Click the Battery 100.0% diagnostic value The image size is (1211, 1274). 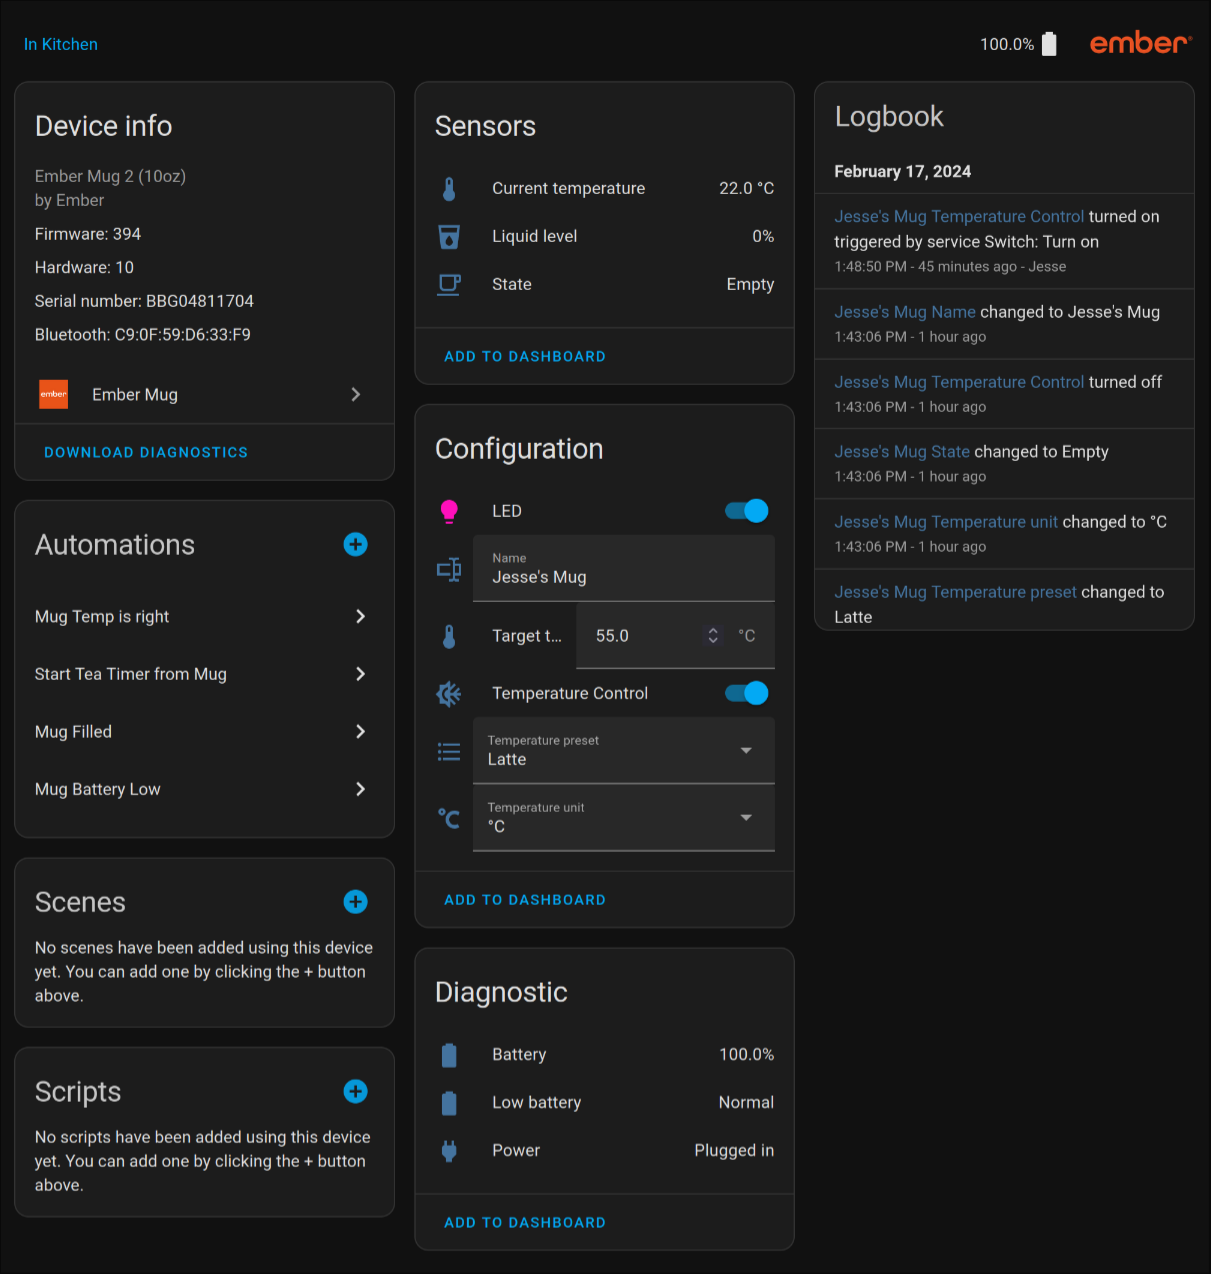tap(746, 1054)
